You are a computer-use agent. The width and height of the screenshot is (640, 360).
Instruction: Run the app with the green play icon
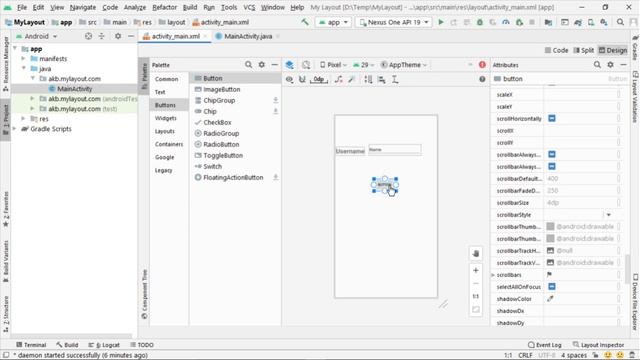click(441, 22)
